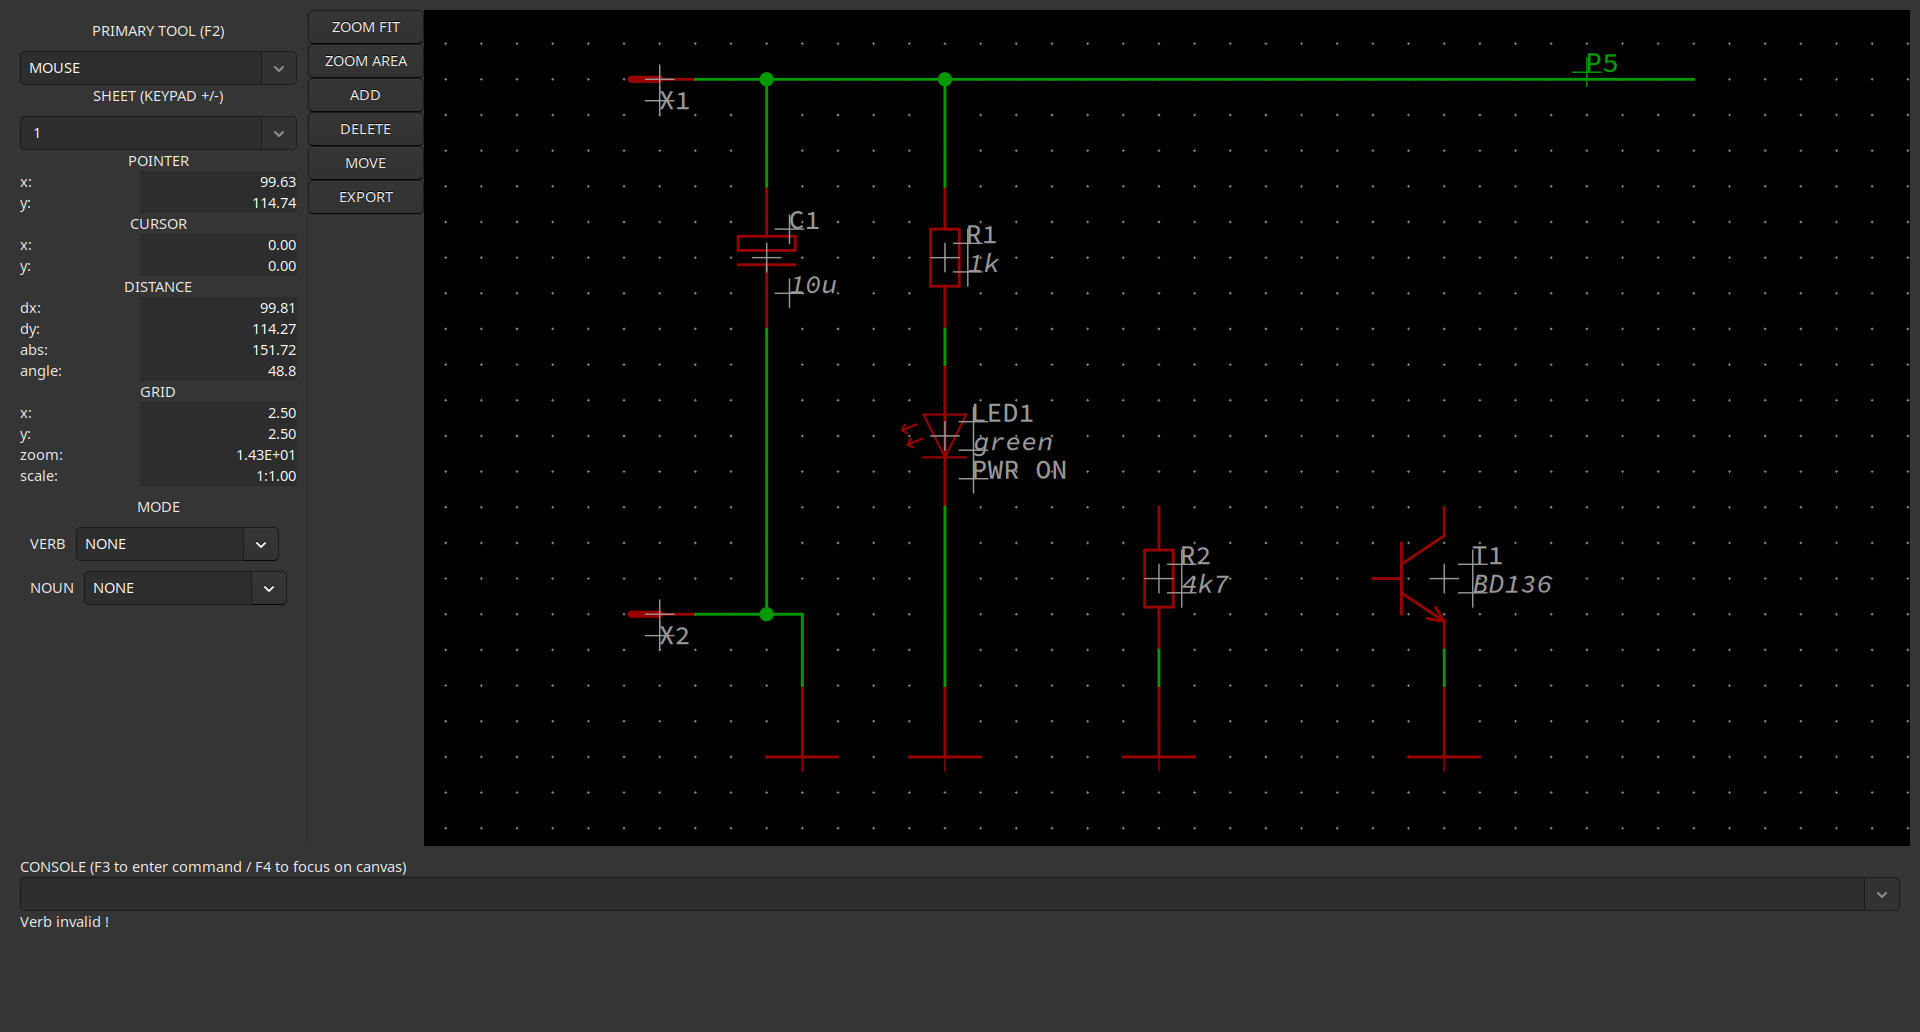Click the ADD button
Image resolution: width=1920 pixels, height=1032 pixels.
point(365,95)
